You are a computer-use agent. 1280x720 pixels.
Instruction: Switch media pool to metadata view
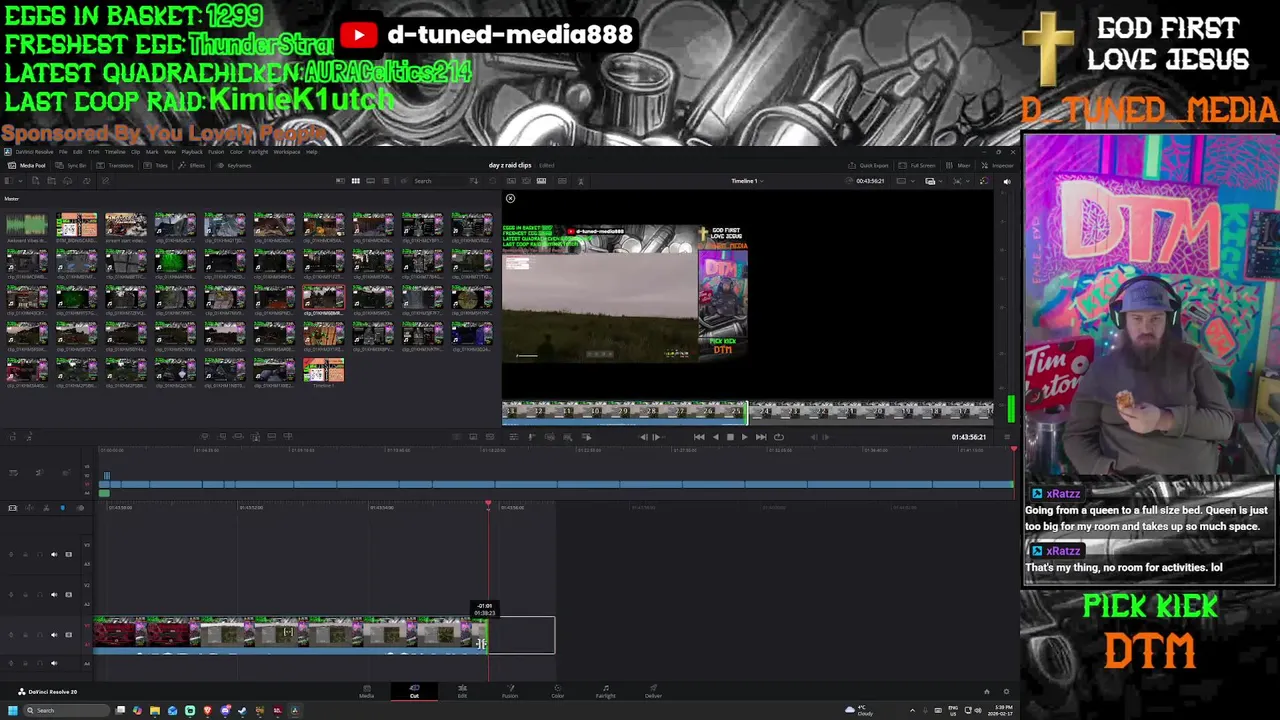[340, 181]
